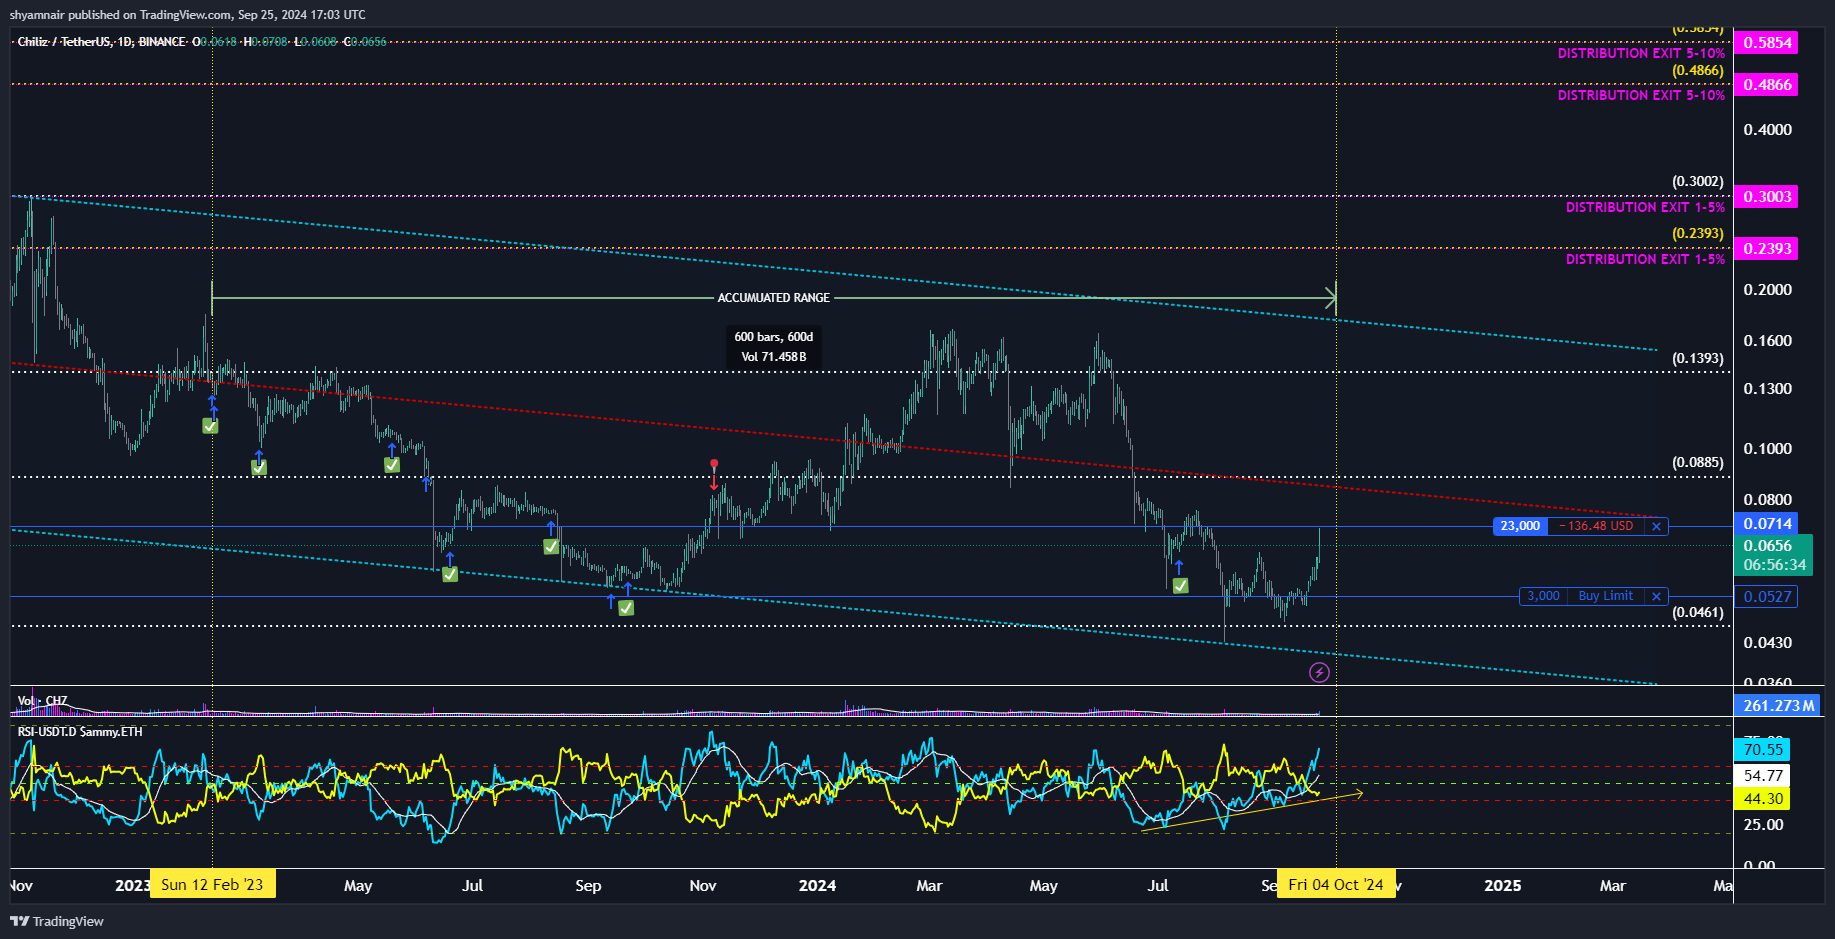The height and width of the screenshot is (939, 1835).
Task: Click DISTRIBUTION EXIT 1-5% label below (0.3002)
Action: (x=1645, y=208)
